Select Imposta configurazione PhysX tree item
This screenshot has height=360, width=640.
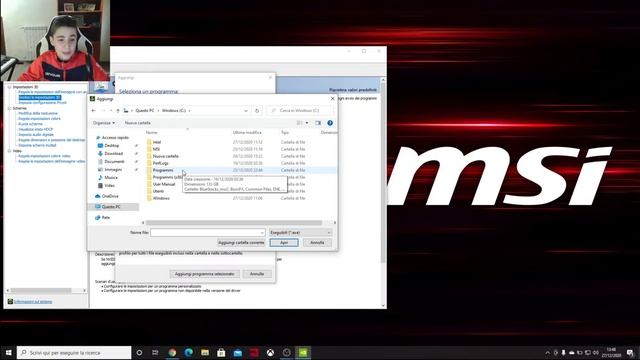click(42, 103)
